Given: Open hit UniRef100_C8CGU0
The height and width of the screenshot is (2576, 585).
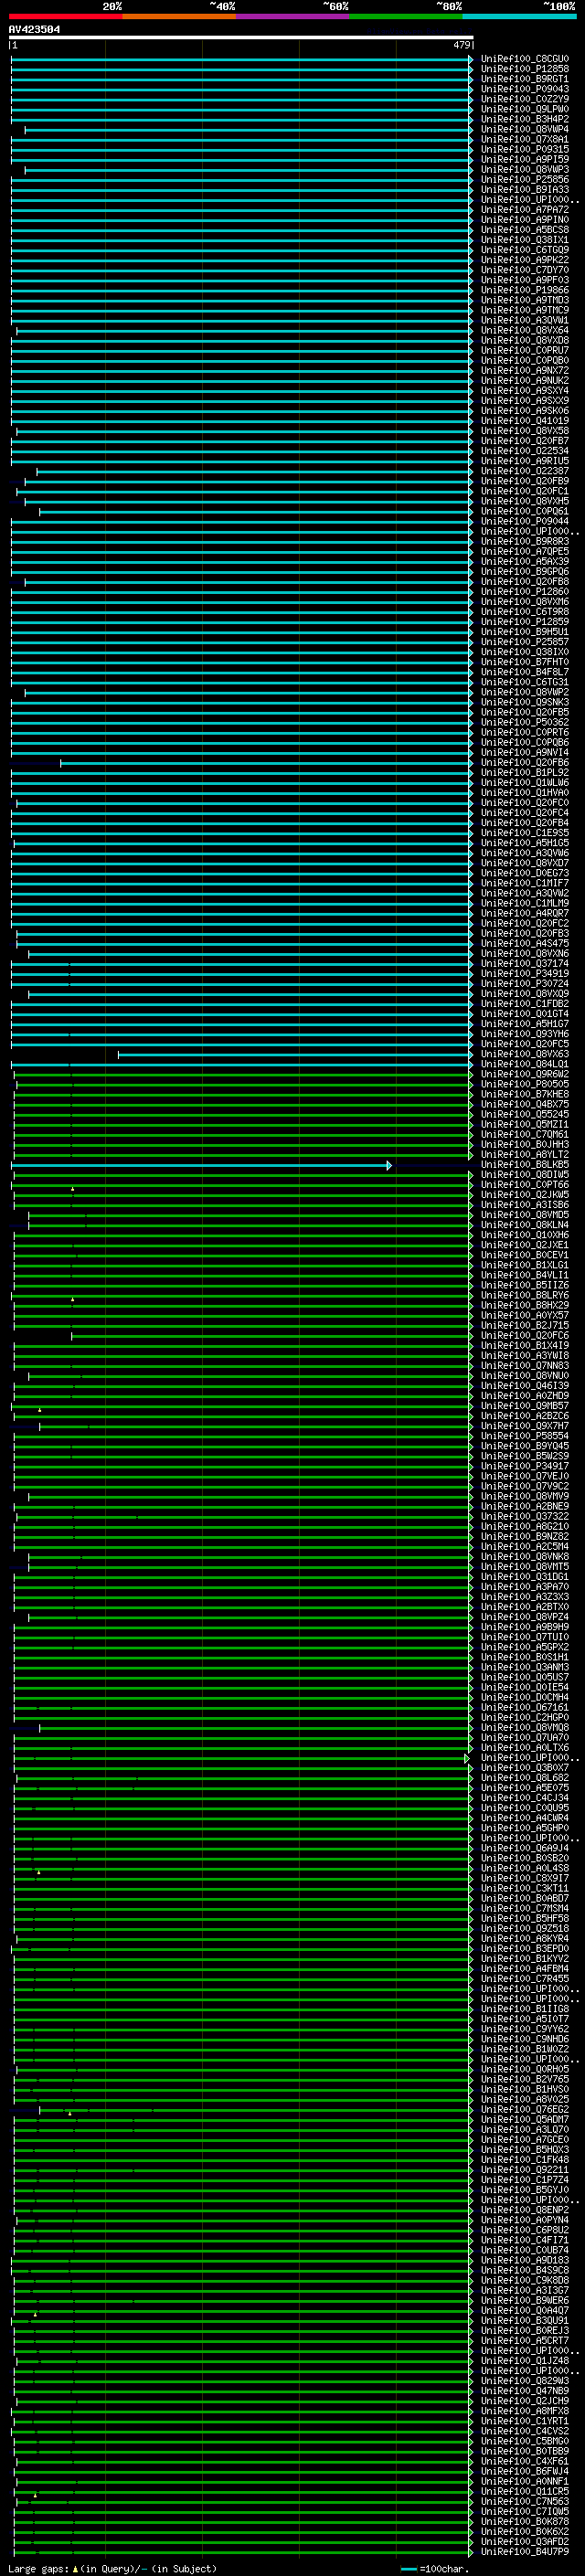Looking at the screenshot, I should point(524,59).
